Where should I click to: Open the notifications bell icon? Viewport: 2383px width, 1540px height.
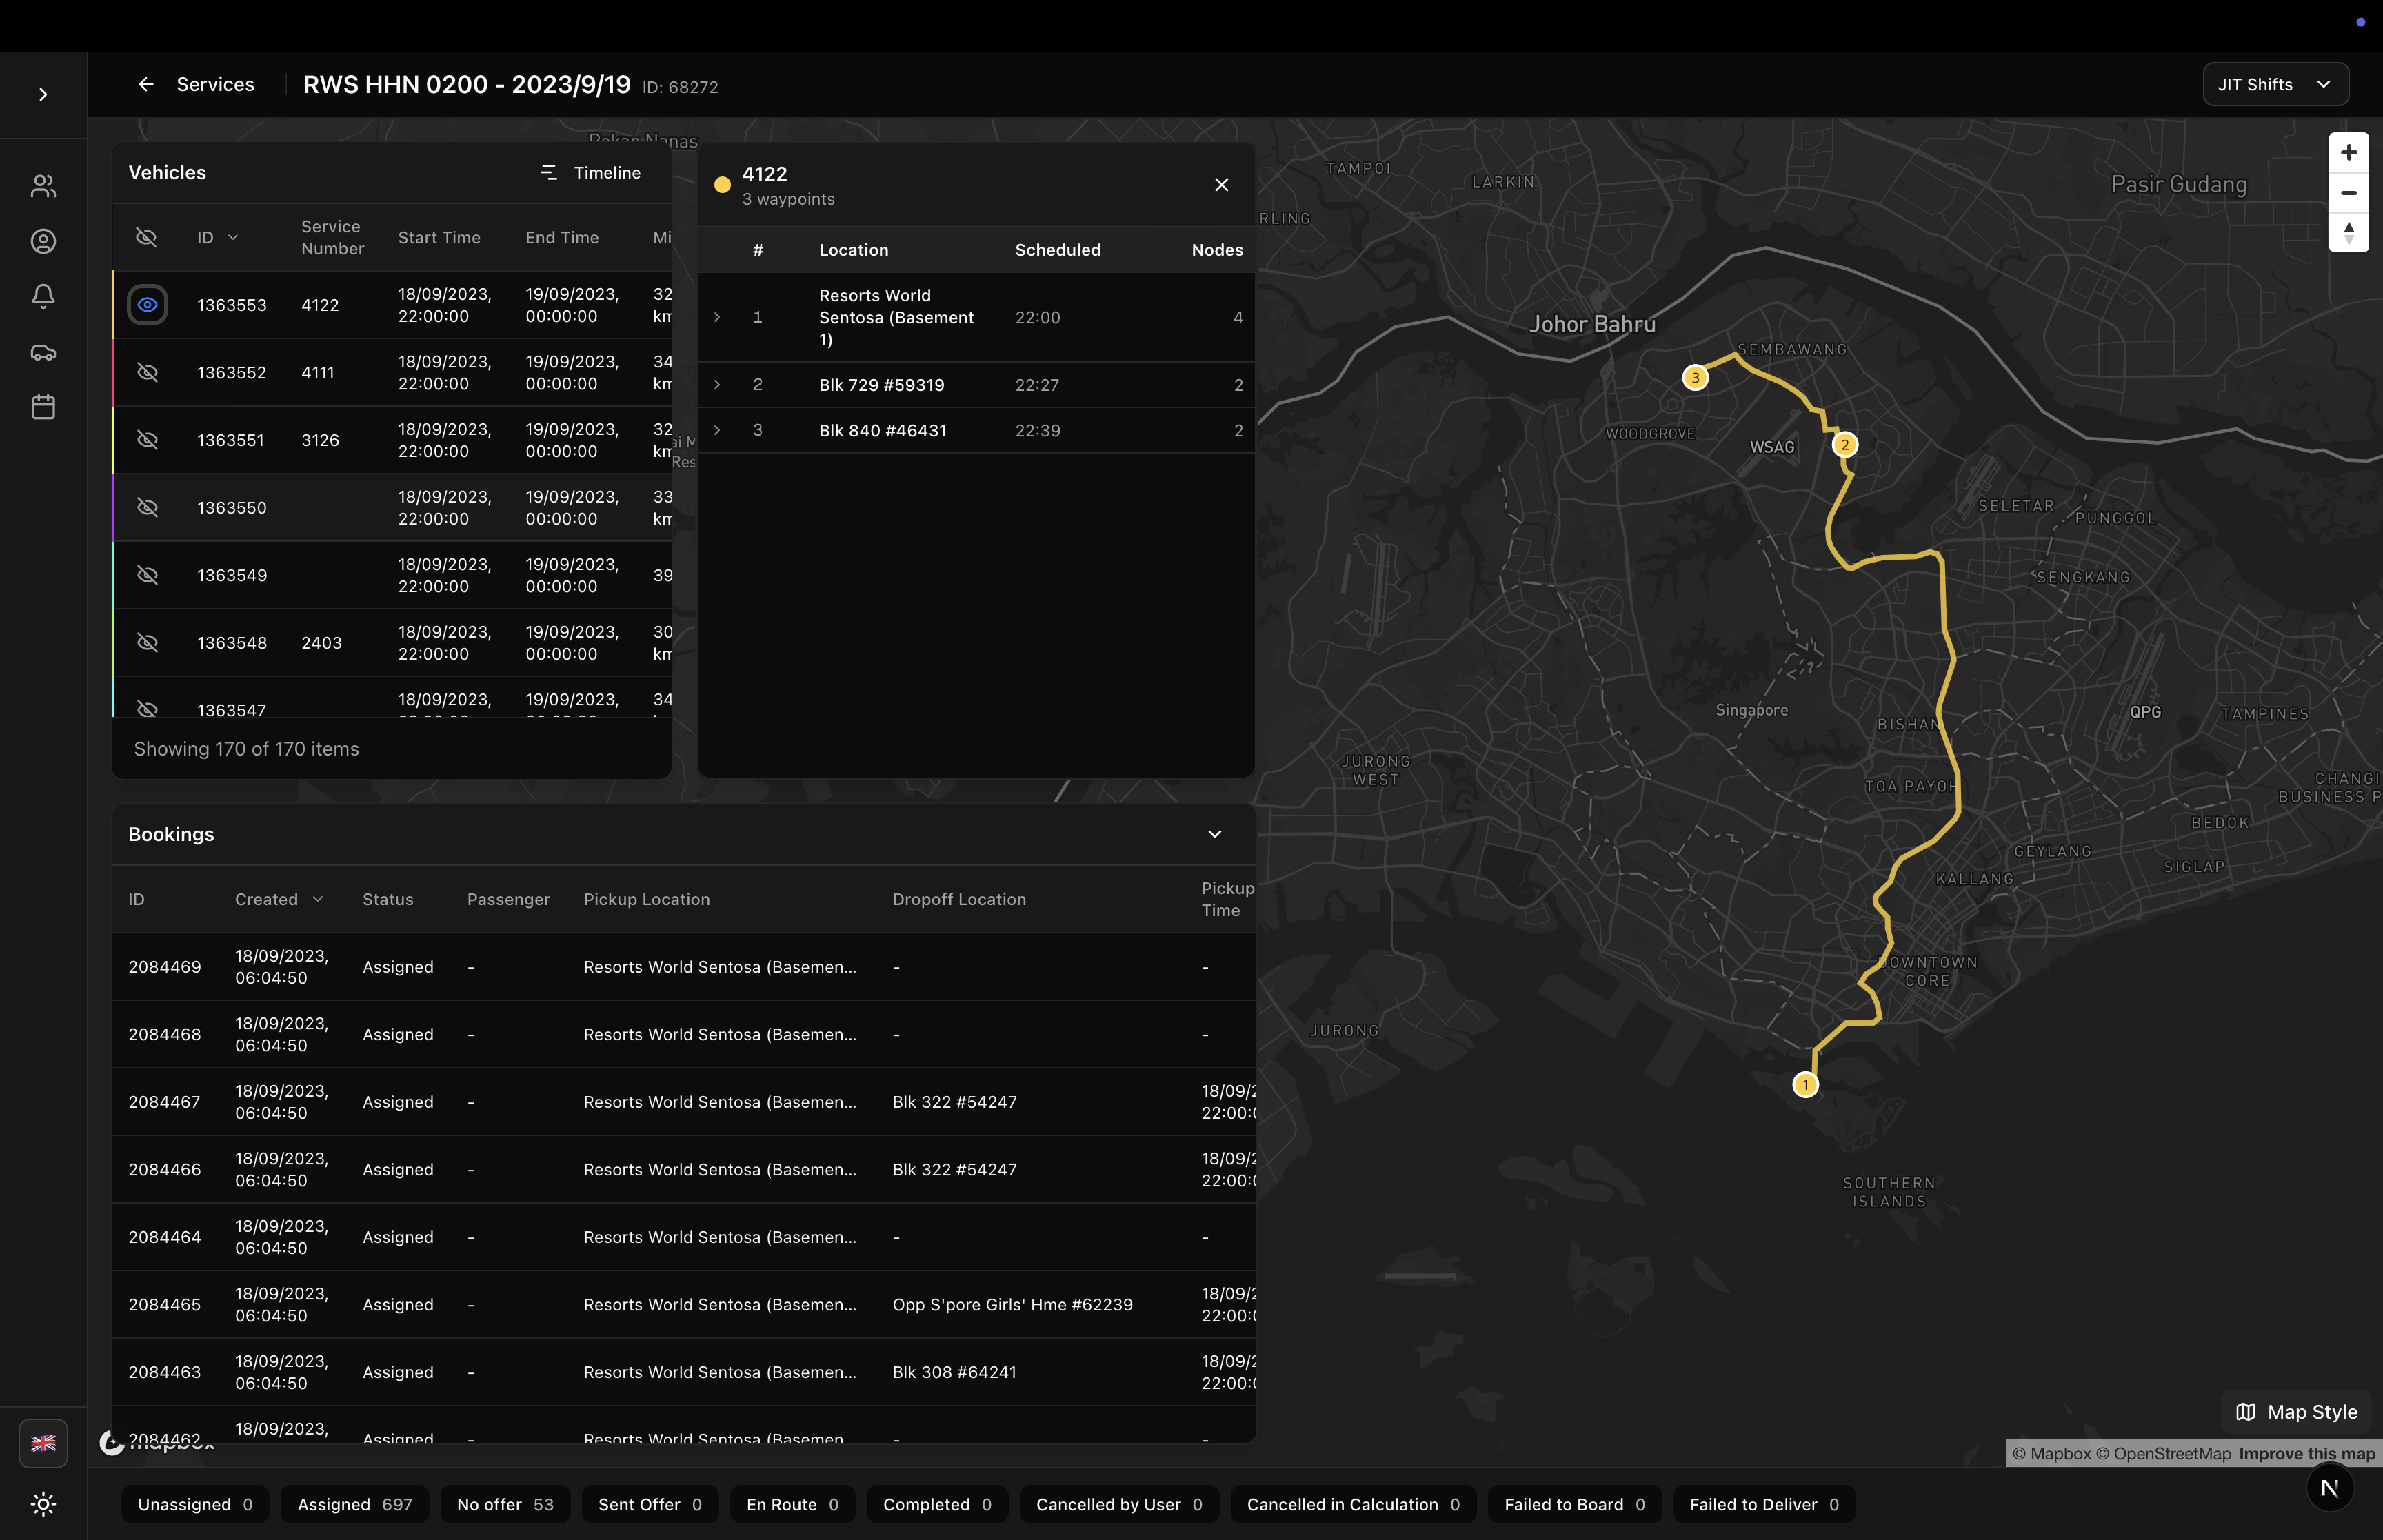click(43, 296)
